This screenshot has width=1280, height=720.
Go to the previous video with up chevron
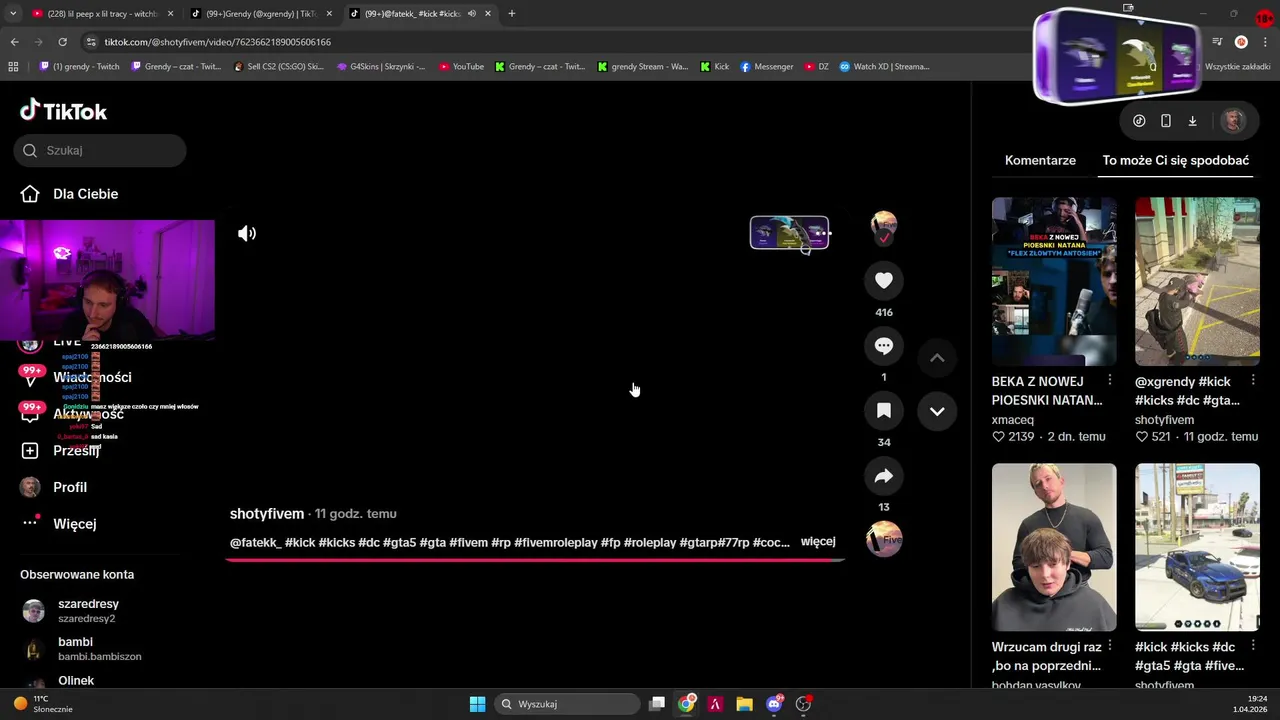click(937, 358)
